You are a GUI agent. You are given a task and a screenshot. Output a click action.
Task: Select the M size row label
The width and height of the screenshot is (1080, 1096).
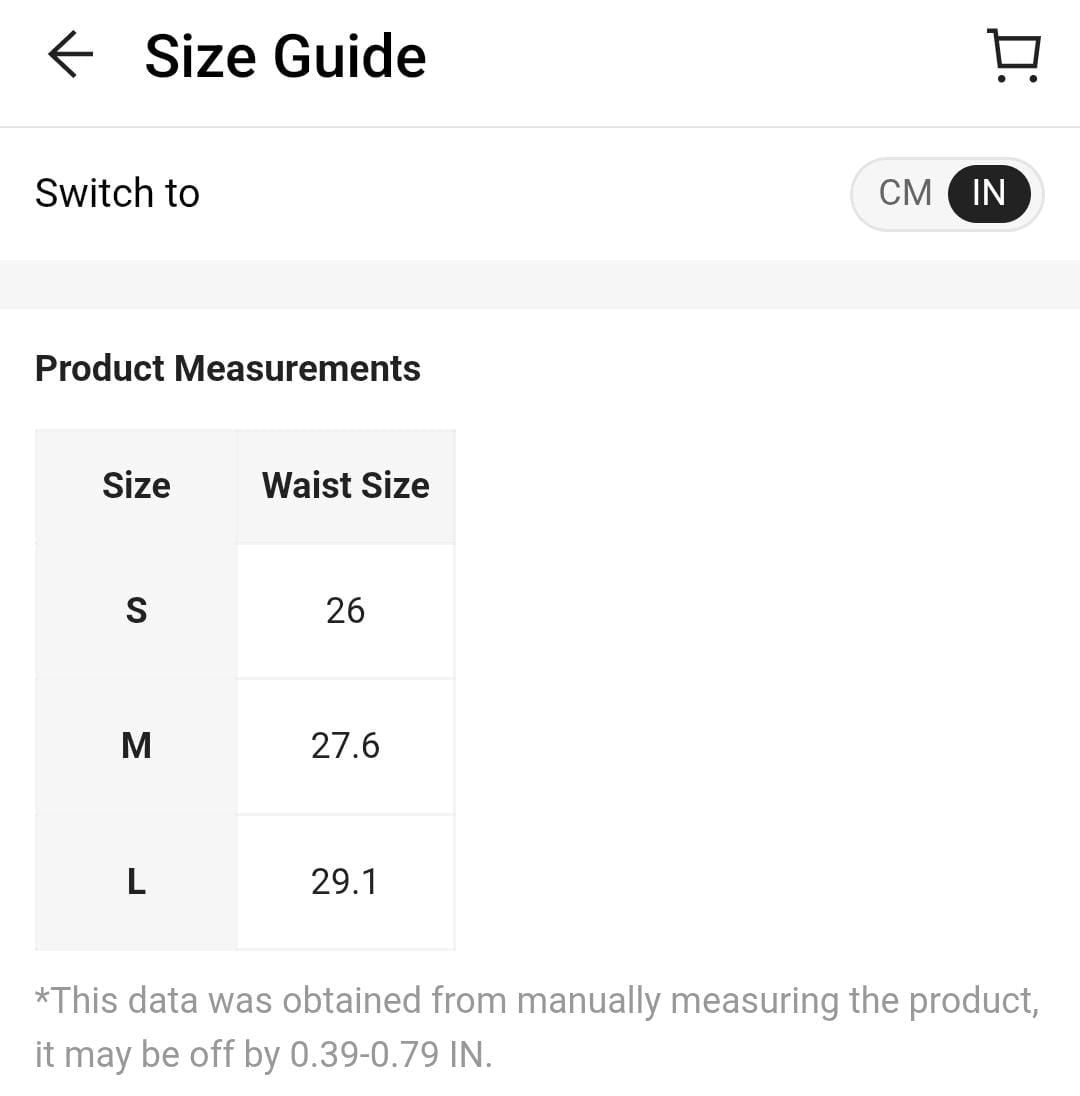(x=136, y=746)
